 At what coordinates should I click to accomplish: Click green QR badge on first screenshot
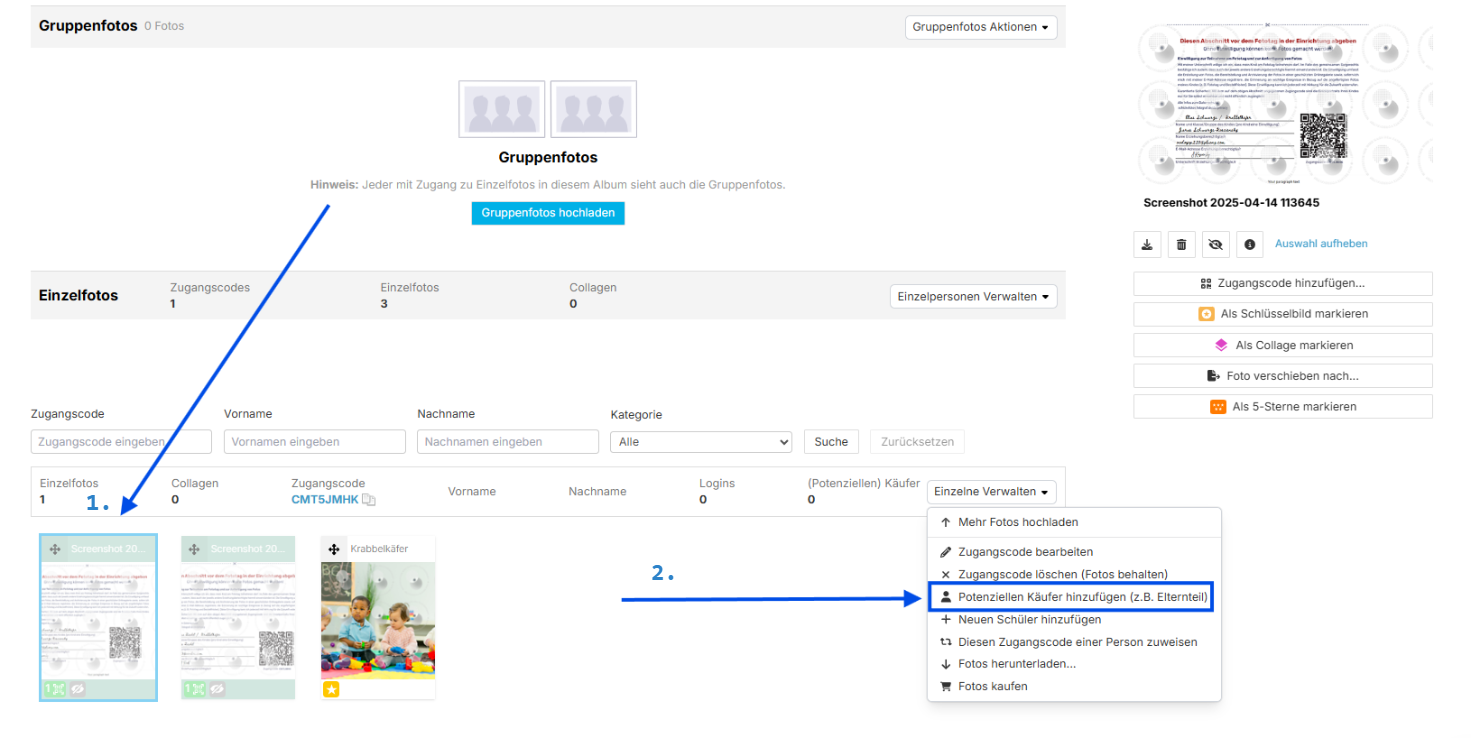click(54, 689)
